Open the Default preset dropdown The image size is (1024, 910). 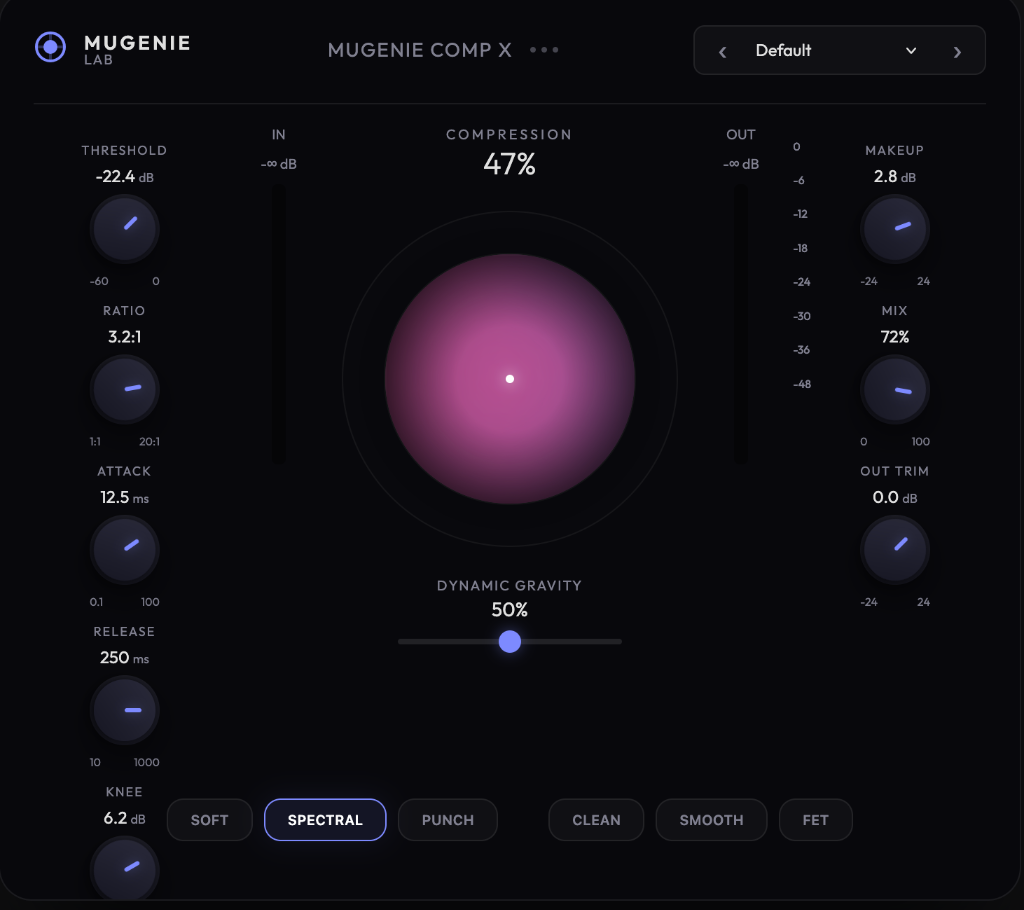pyautogui.click(x=839, y=49)
